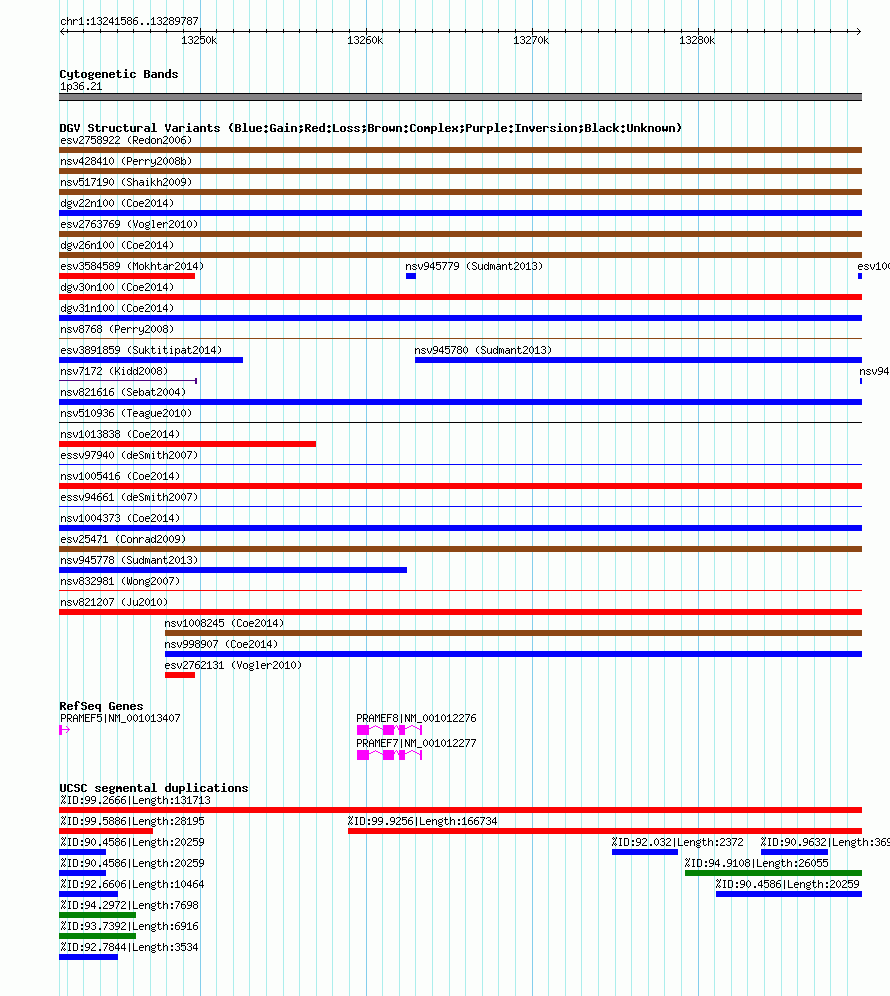Click duplication %ID:92.7844|Length:3534
The height and width of the screenshot is (996, 890).
click(129, 947)
